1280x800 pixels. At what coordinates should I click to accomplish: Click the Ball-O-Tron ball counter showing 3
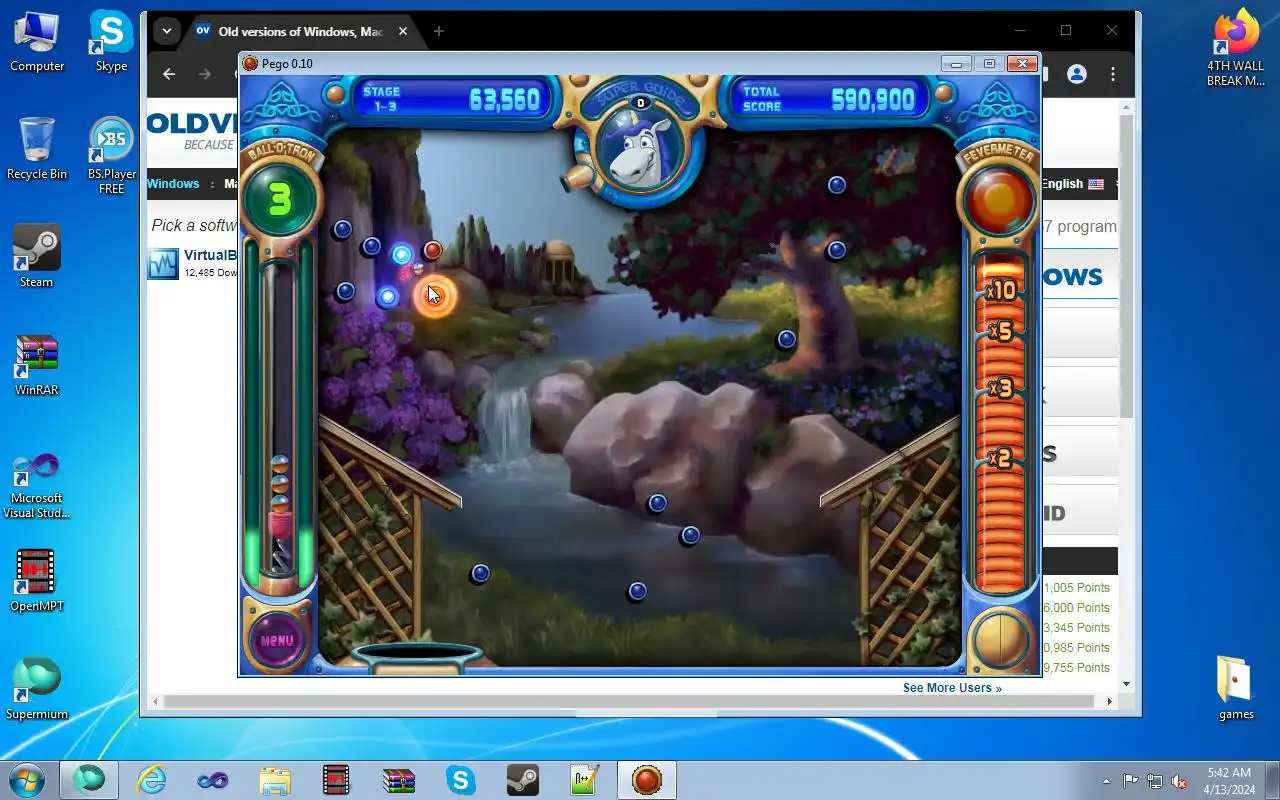pos(279,200)
